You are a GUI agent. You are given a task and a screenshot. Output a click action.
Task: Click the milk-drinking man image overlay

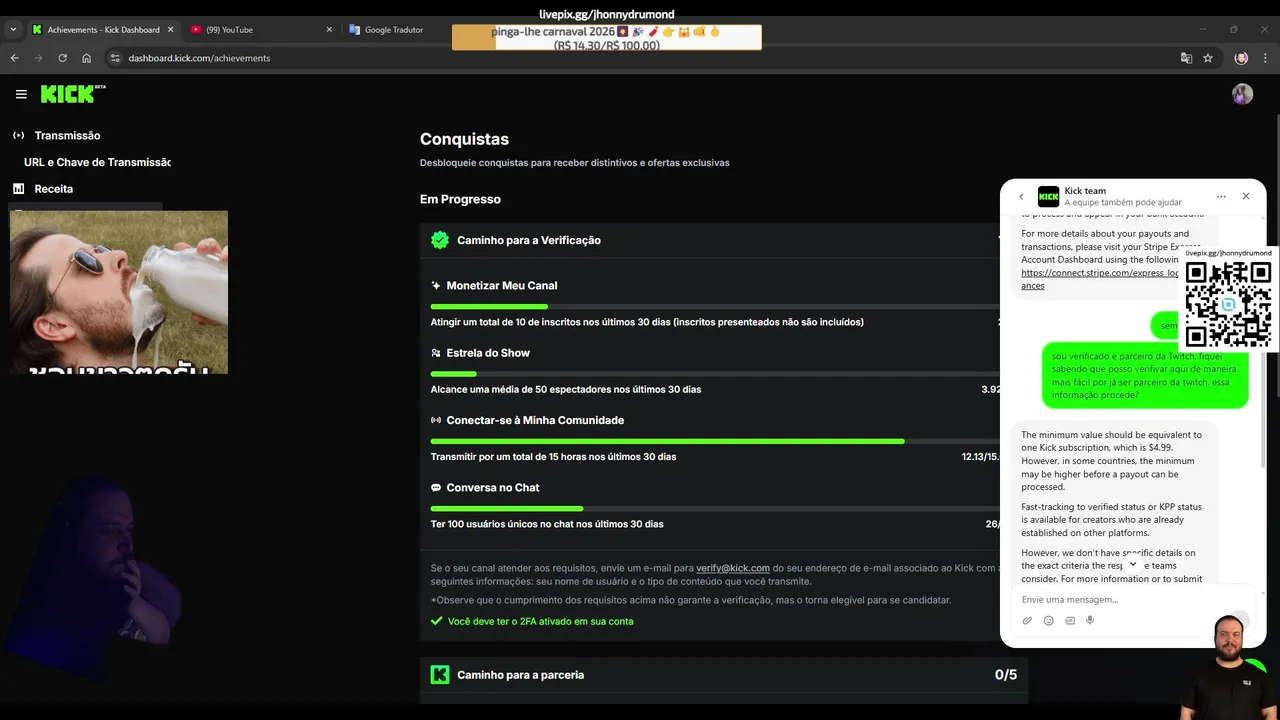click(x=119, y=292)
